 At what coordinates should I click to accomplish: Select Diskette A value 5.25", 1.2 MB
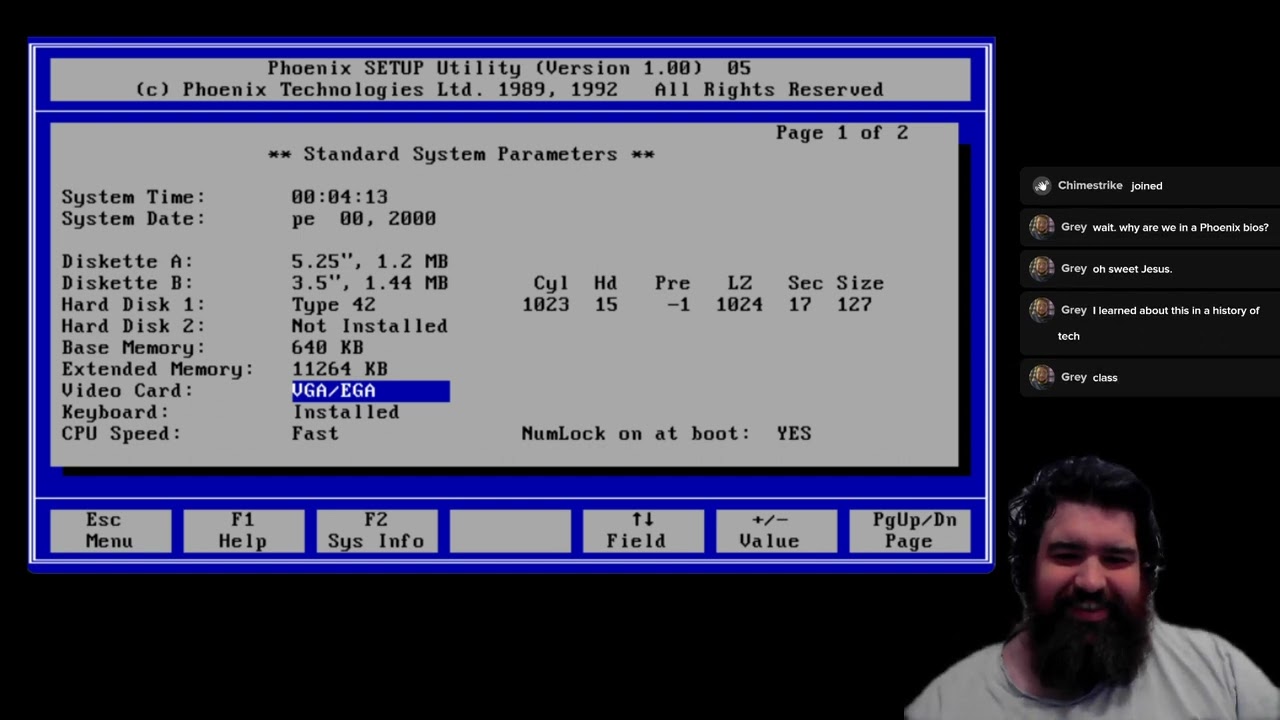(370, 261)
